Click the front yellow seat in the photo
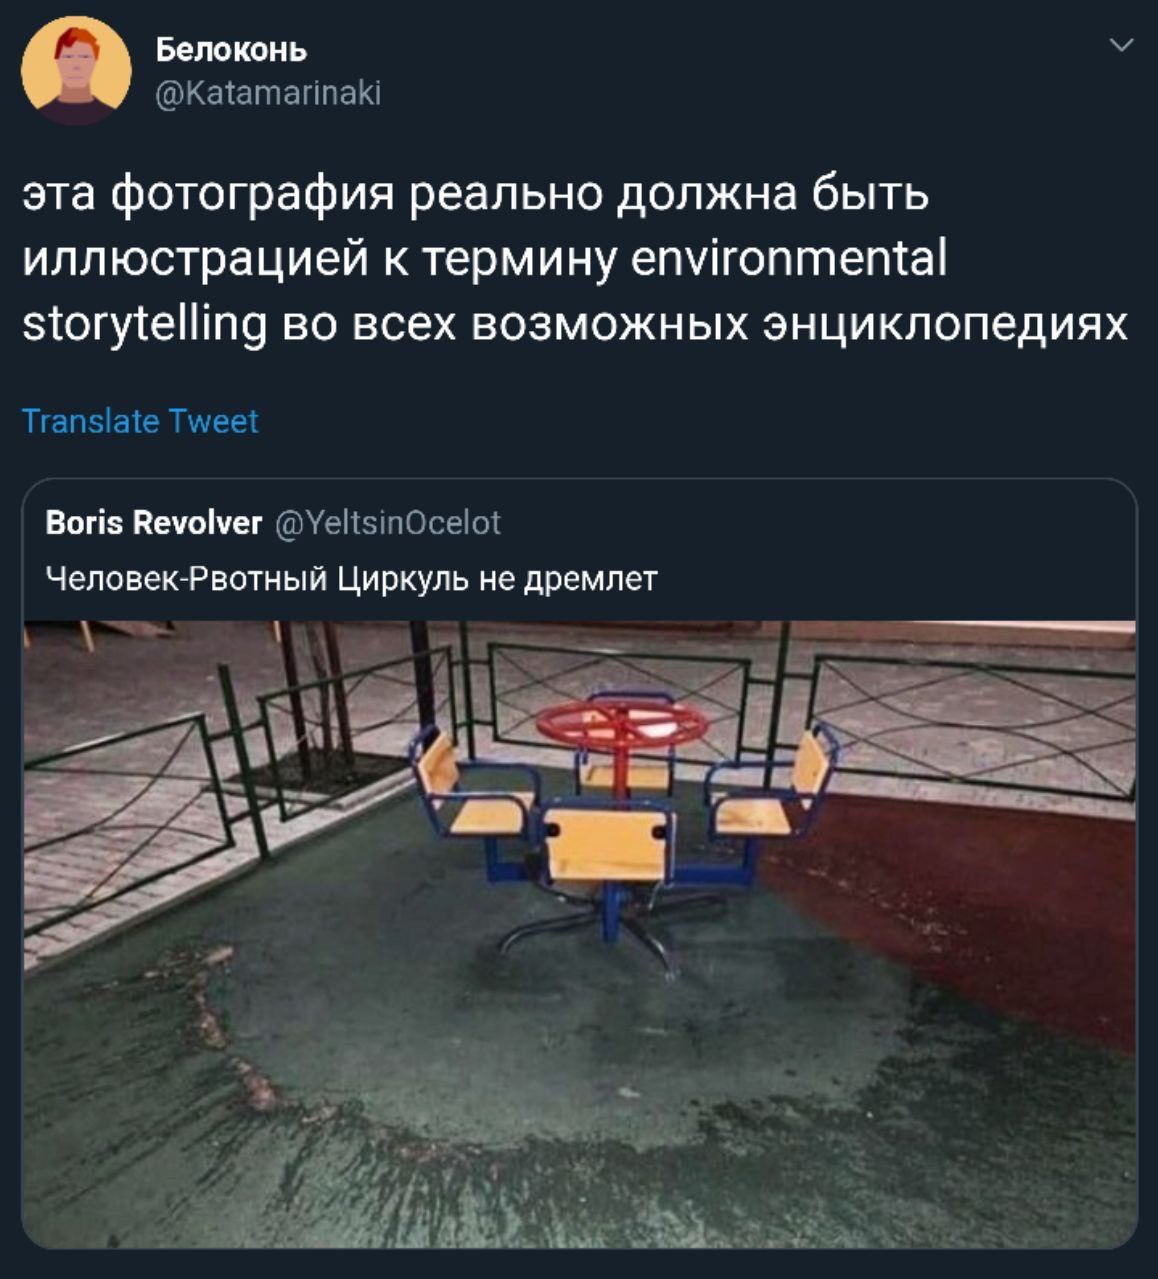1158x1279 pixels. [607, 846]
